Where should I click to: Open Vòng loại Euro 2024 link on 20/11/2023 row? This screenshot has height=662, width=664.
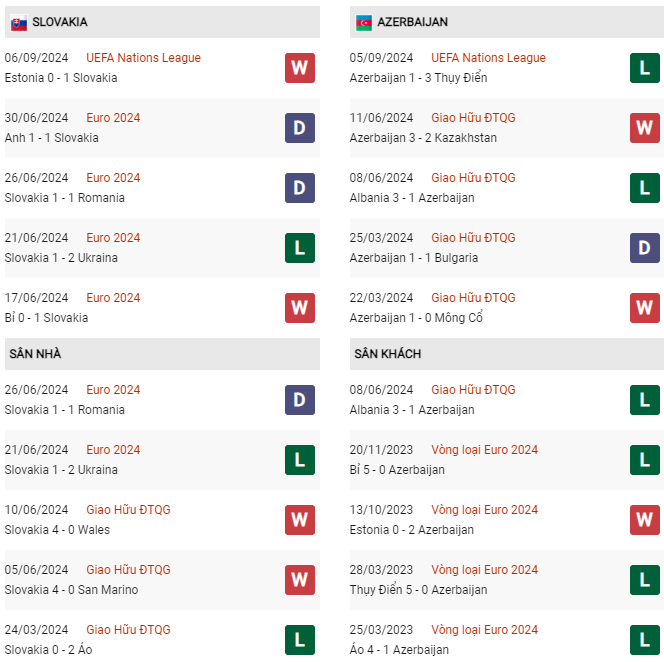(x=484, y=449)
